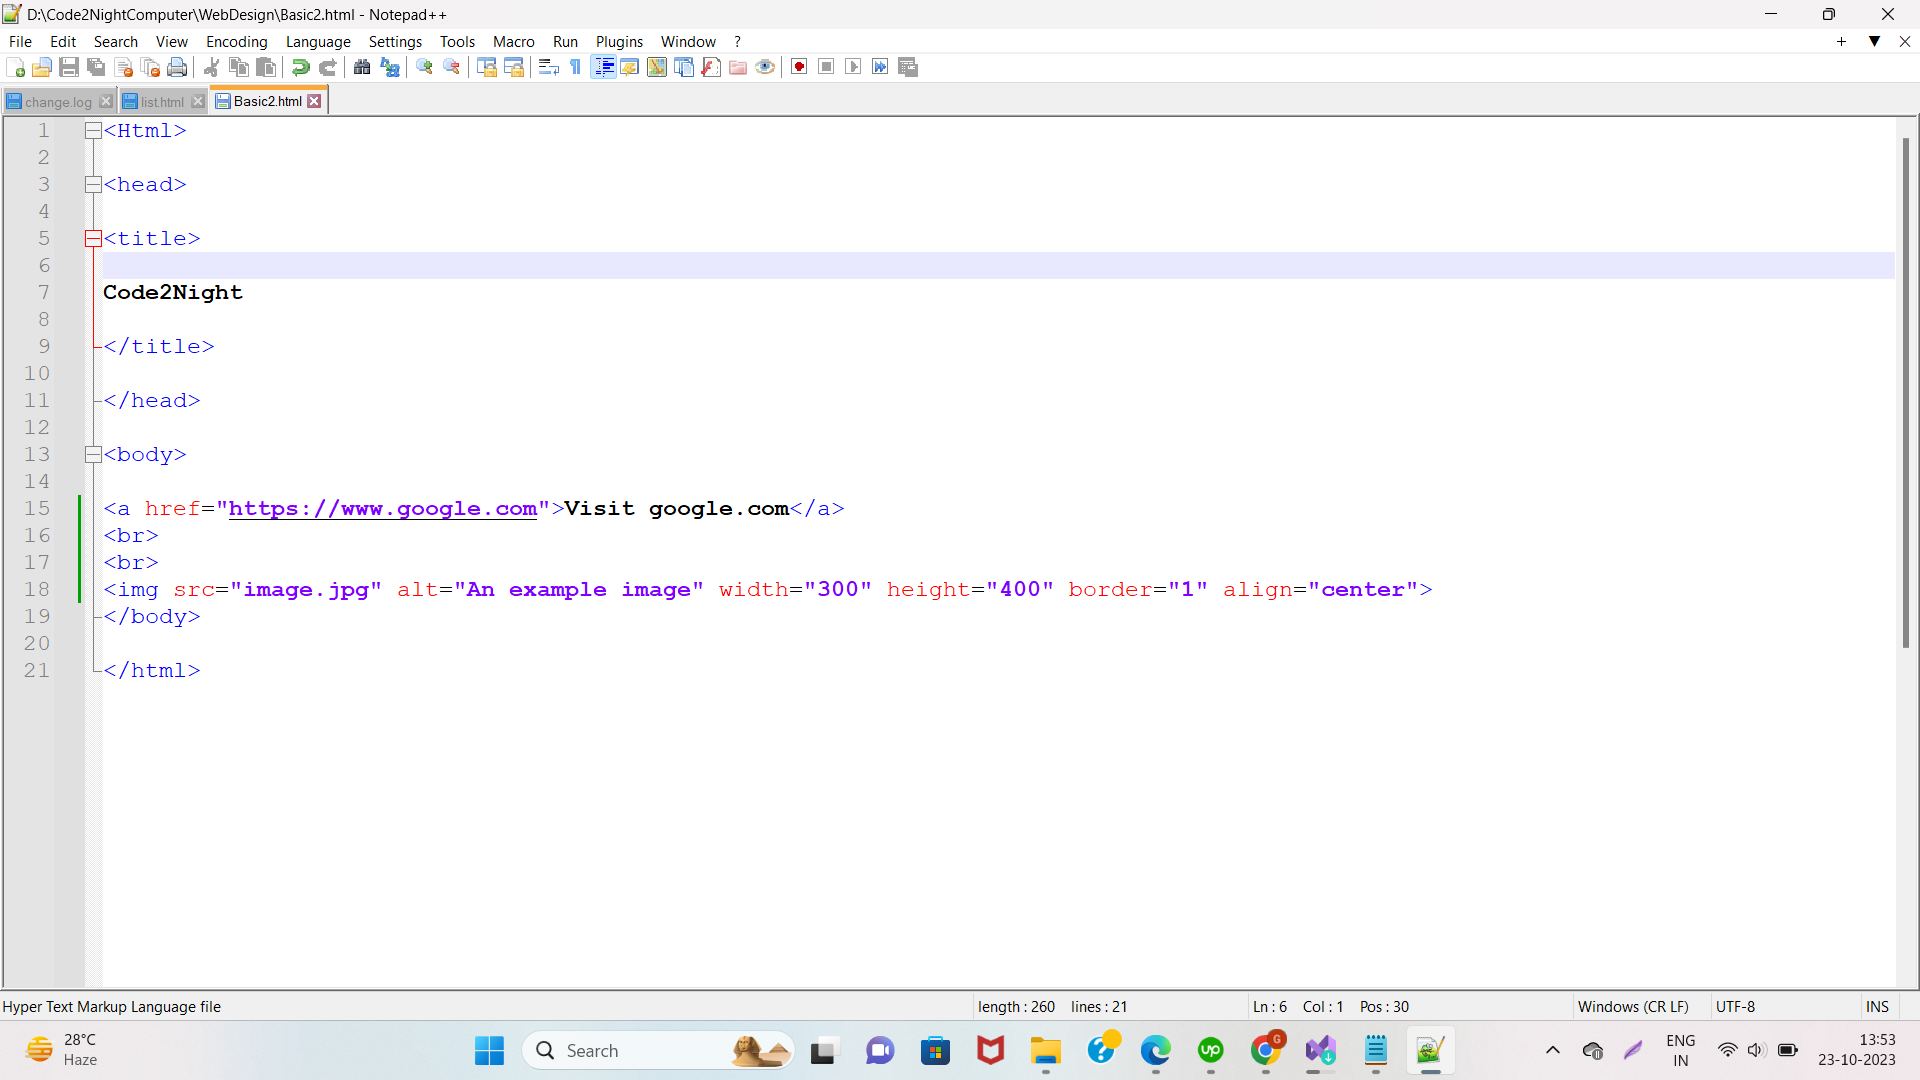Undo the last edit
1920x1080 pixels.
pyautogui.click(x=300, y=67)
